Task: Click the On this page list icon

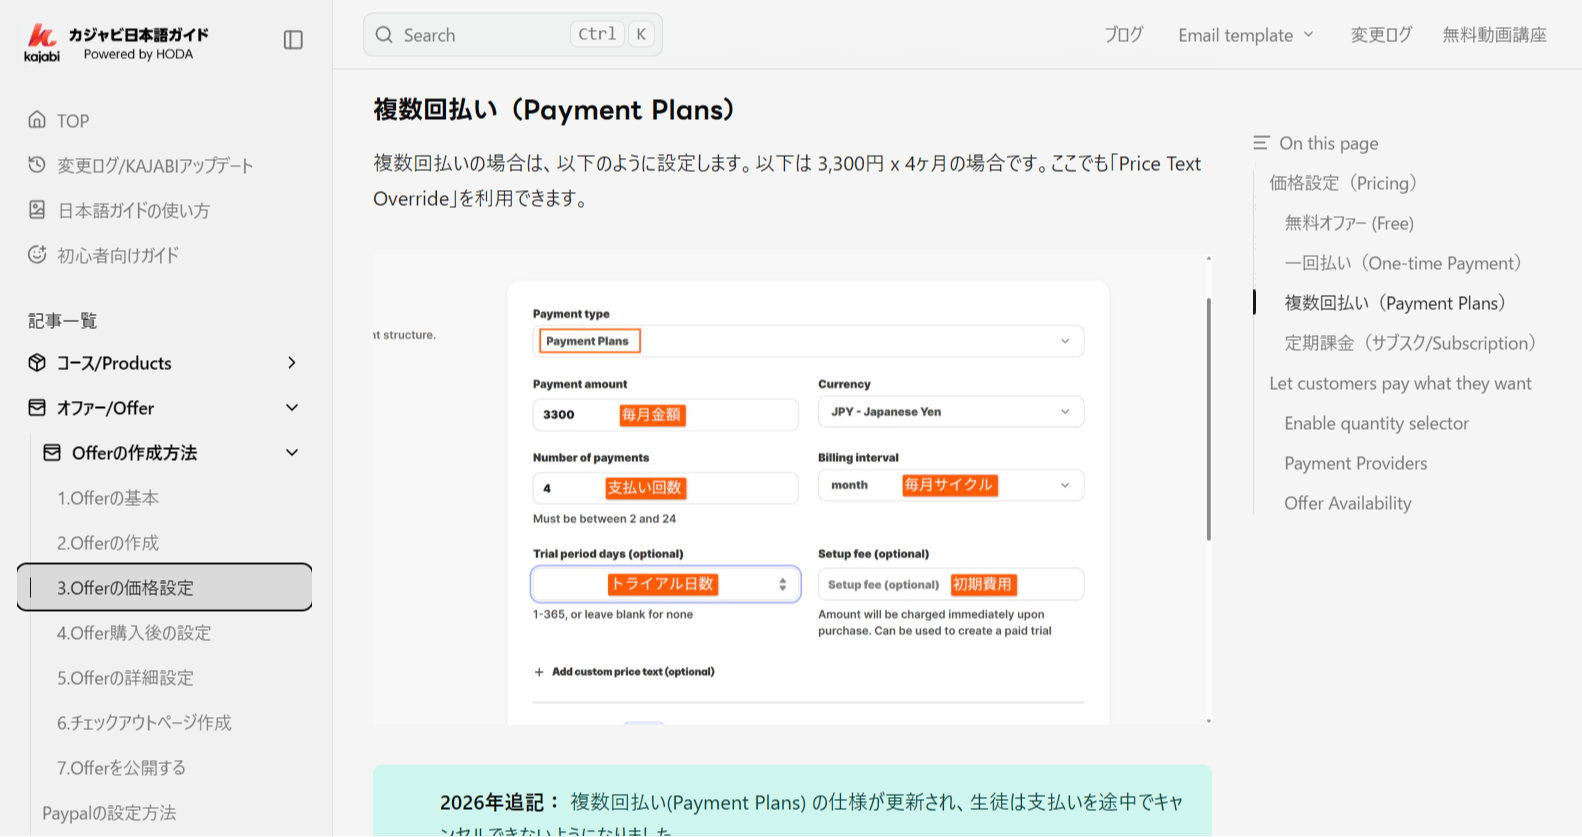Action: [1261, 143]
